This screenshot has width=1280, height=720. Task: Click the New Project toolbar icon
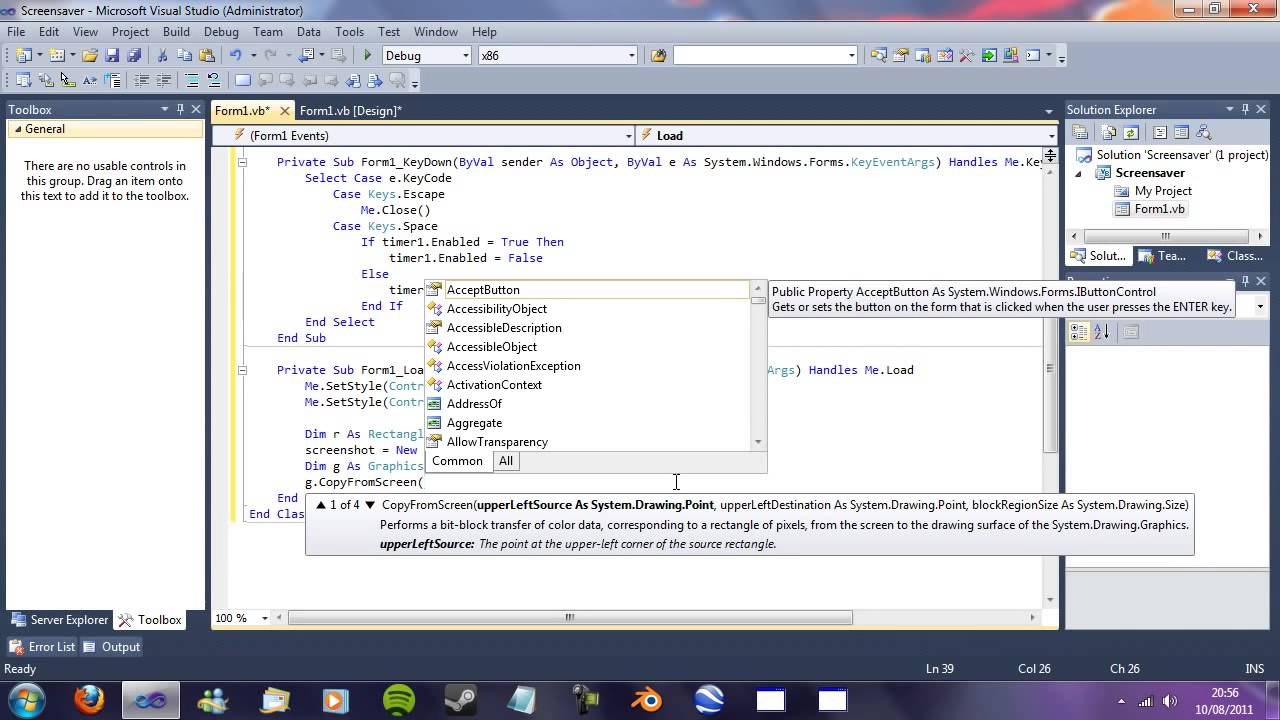coord(23,55)
